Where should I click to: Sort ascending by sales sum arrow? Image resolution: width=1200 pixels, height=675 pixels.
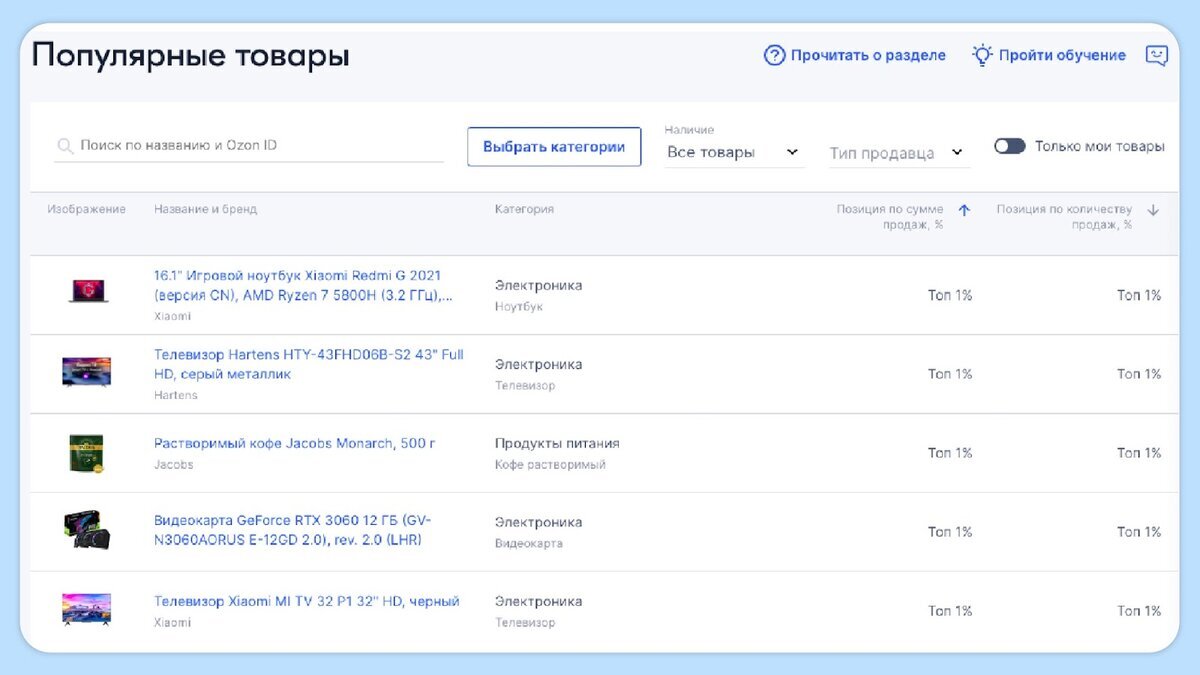pyautogui.click(x=964, y=210)
